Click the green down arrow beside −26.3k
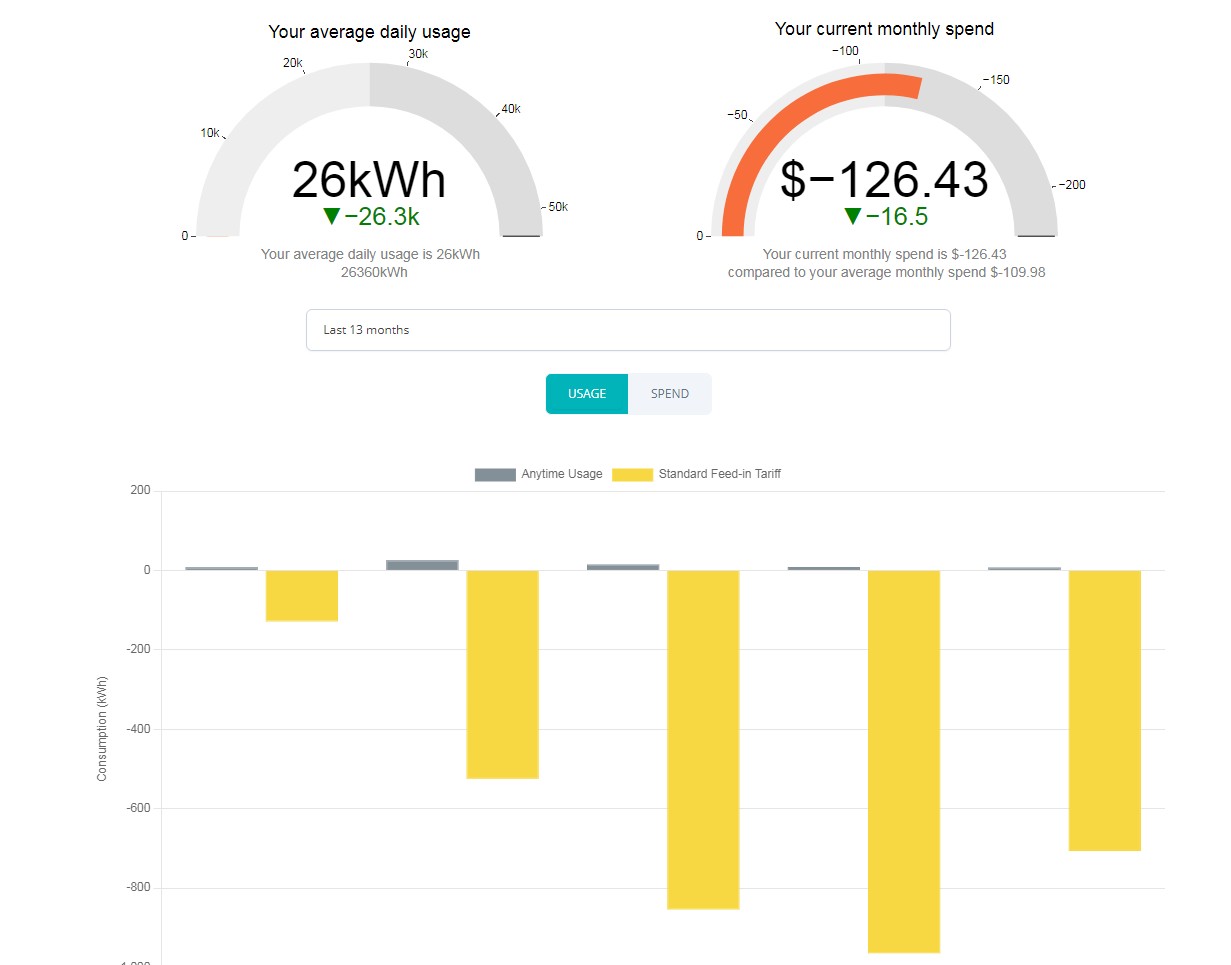The width and height of the screenshot is (1231, 965). tap(332, 216)
